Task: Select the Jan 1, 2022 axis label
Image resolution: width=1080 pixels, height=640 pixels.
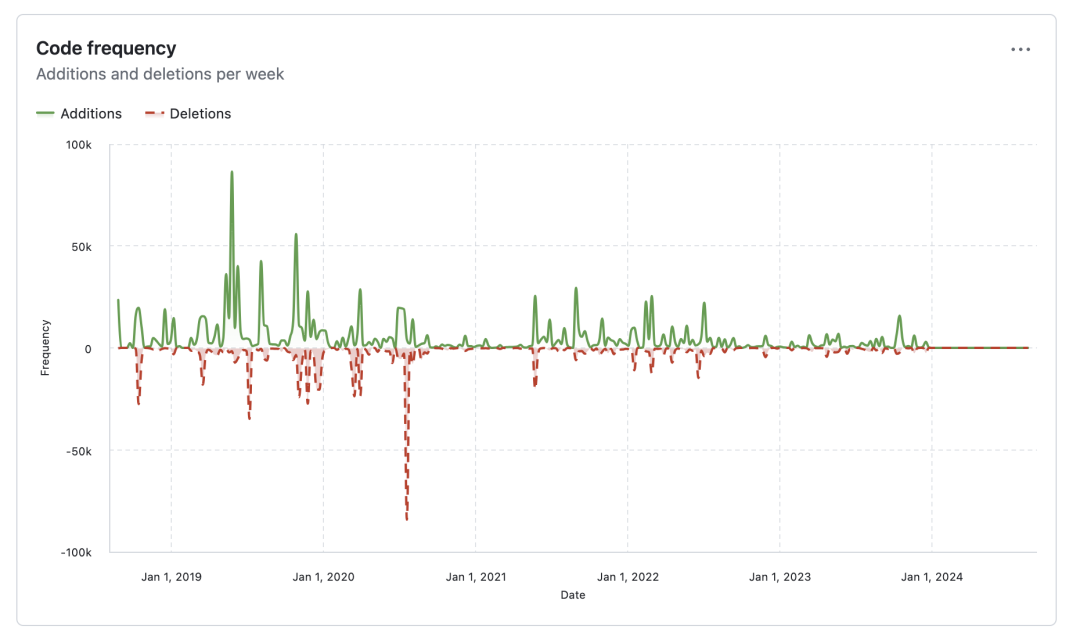Action: coord(628,577)
